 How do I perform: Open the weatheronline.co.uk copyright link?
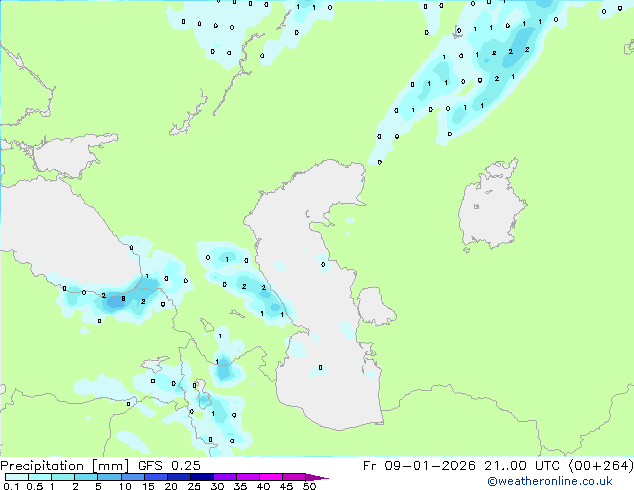pos(550,481)
